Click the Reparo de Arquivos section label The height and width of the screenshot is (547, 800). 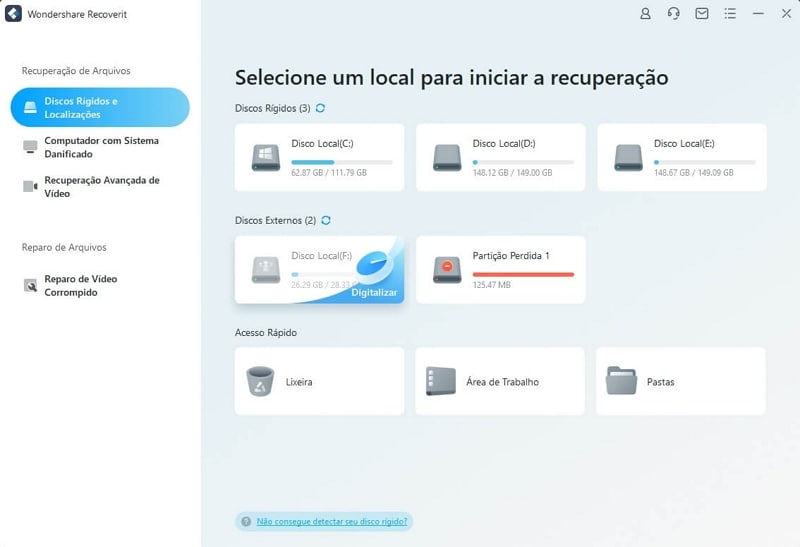[x=64, y=247]
